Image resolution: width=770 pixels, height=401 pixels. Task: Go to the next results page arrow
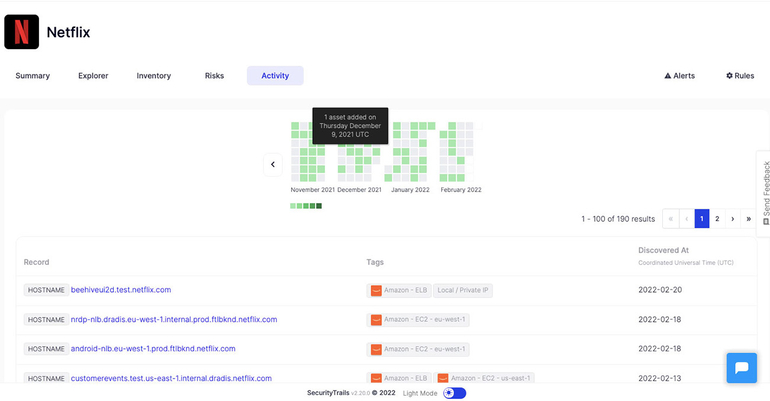(x=733, y=219)
